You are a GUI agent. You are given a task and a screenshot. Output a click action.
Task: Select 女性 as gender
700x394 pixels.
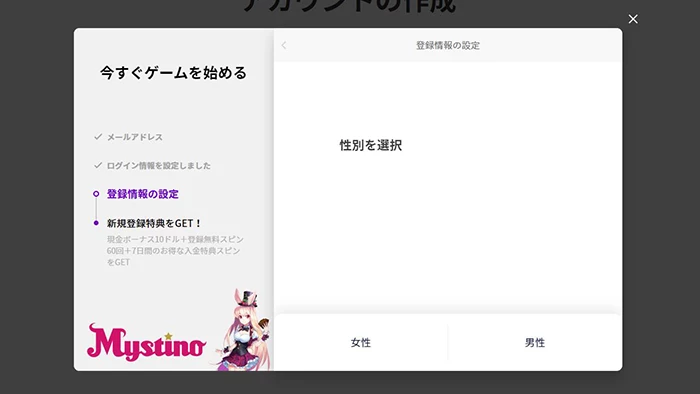pos(361,342)
